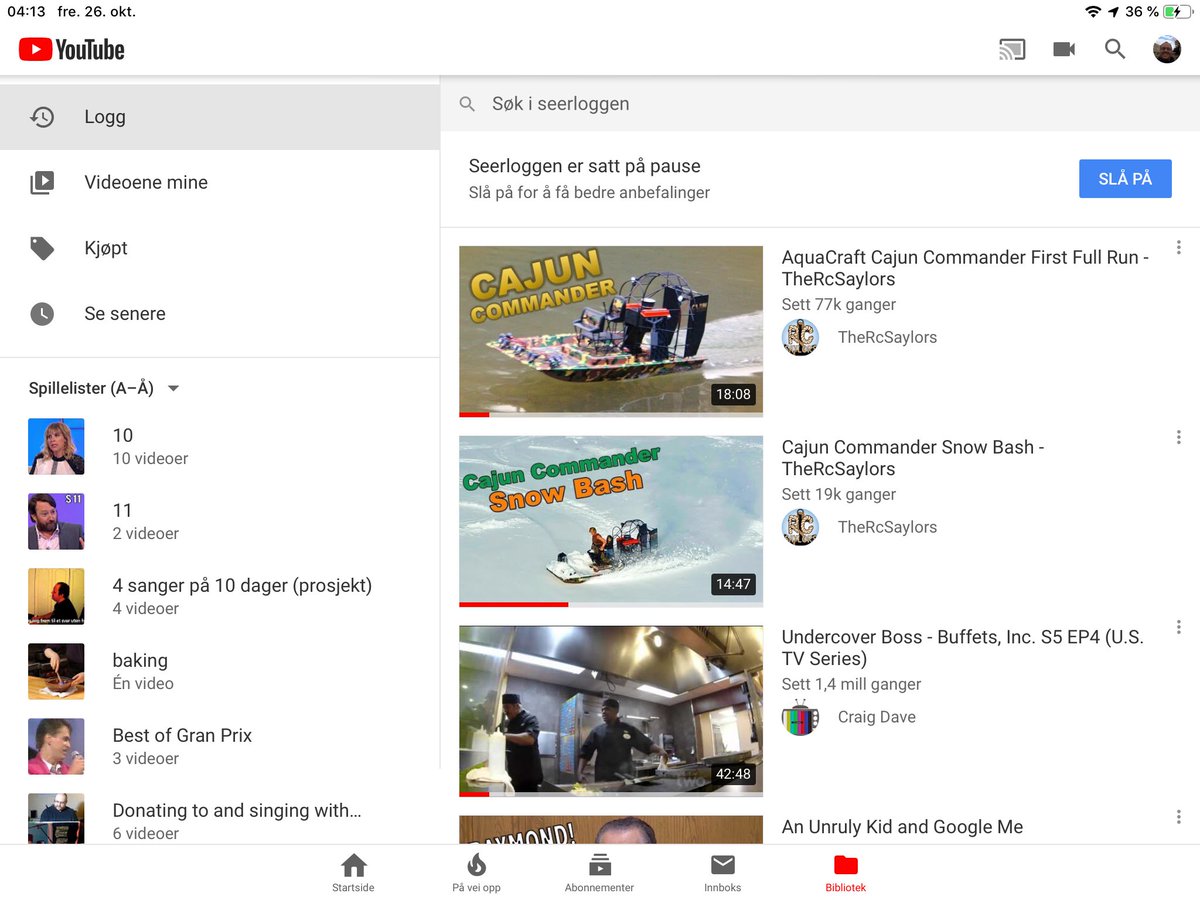Tap the Cast to device icon

[1012, 49]
